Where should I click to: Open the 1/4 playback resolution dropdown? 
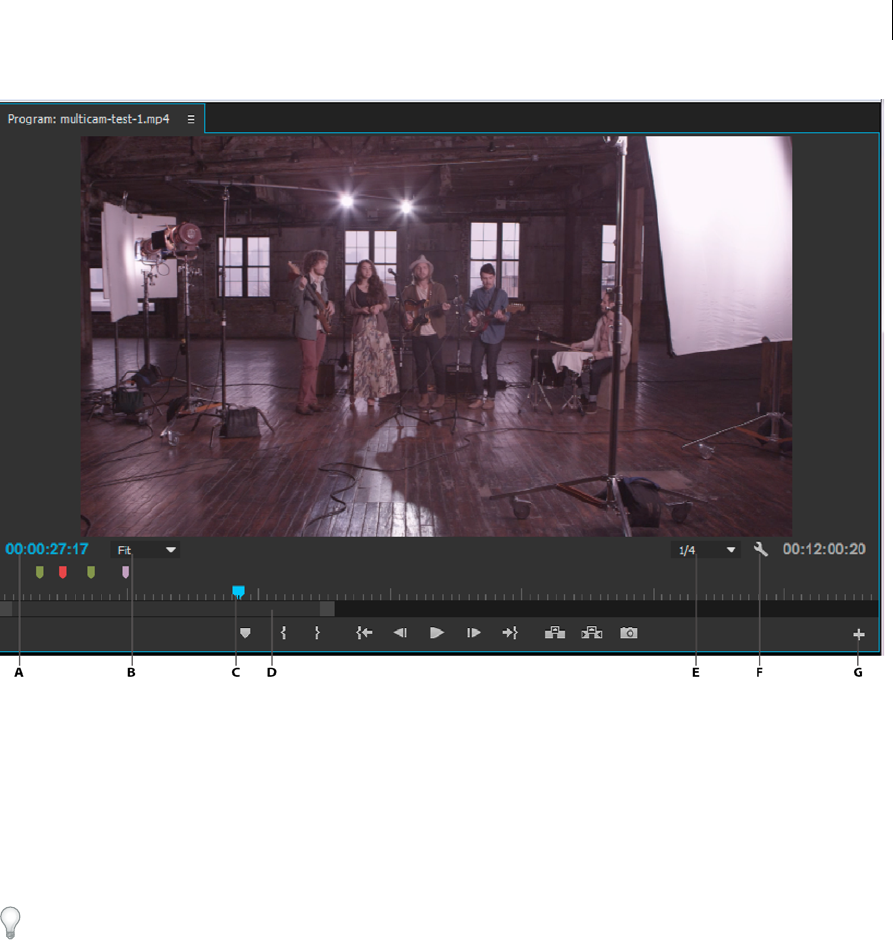pyautogui.click(x=705, y=550)
